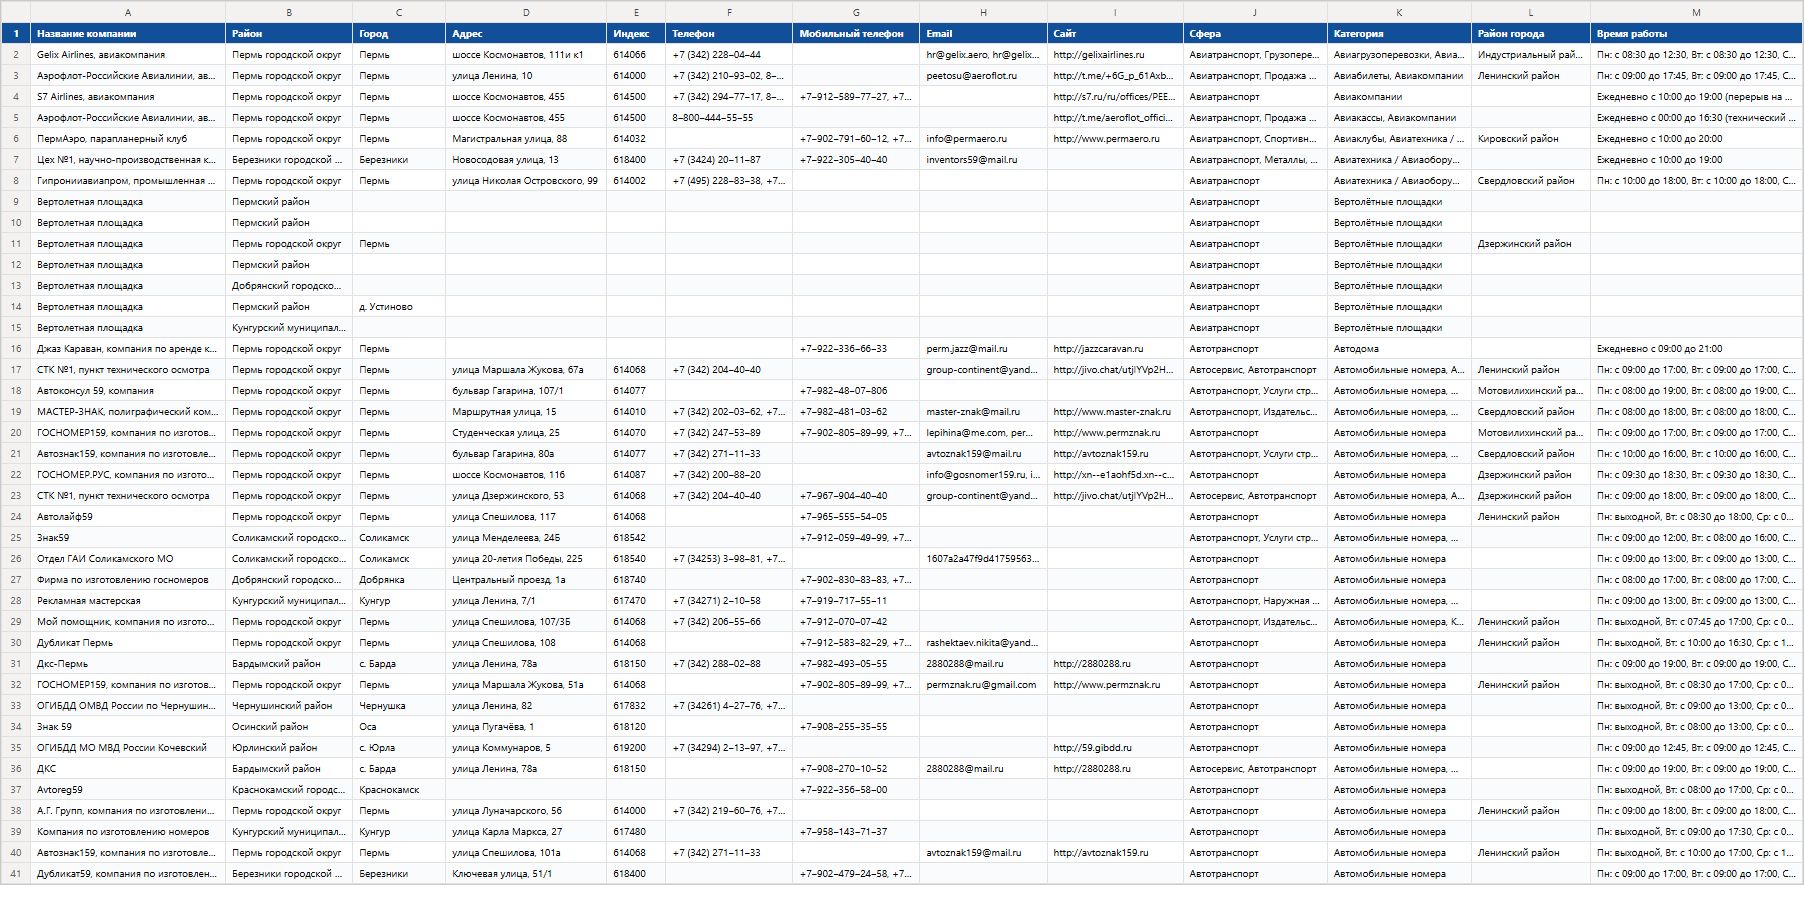This screenshot has height=902, width=1804.
Task: Select the city cell 'Чернушка'
Action: (x=399, y=706)
